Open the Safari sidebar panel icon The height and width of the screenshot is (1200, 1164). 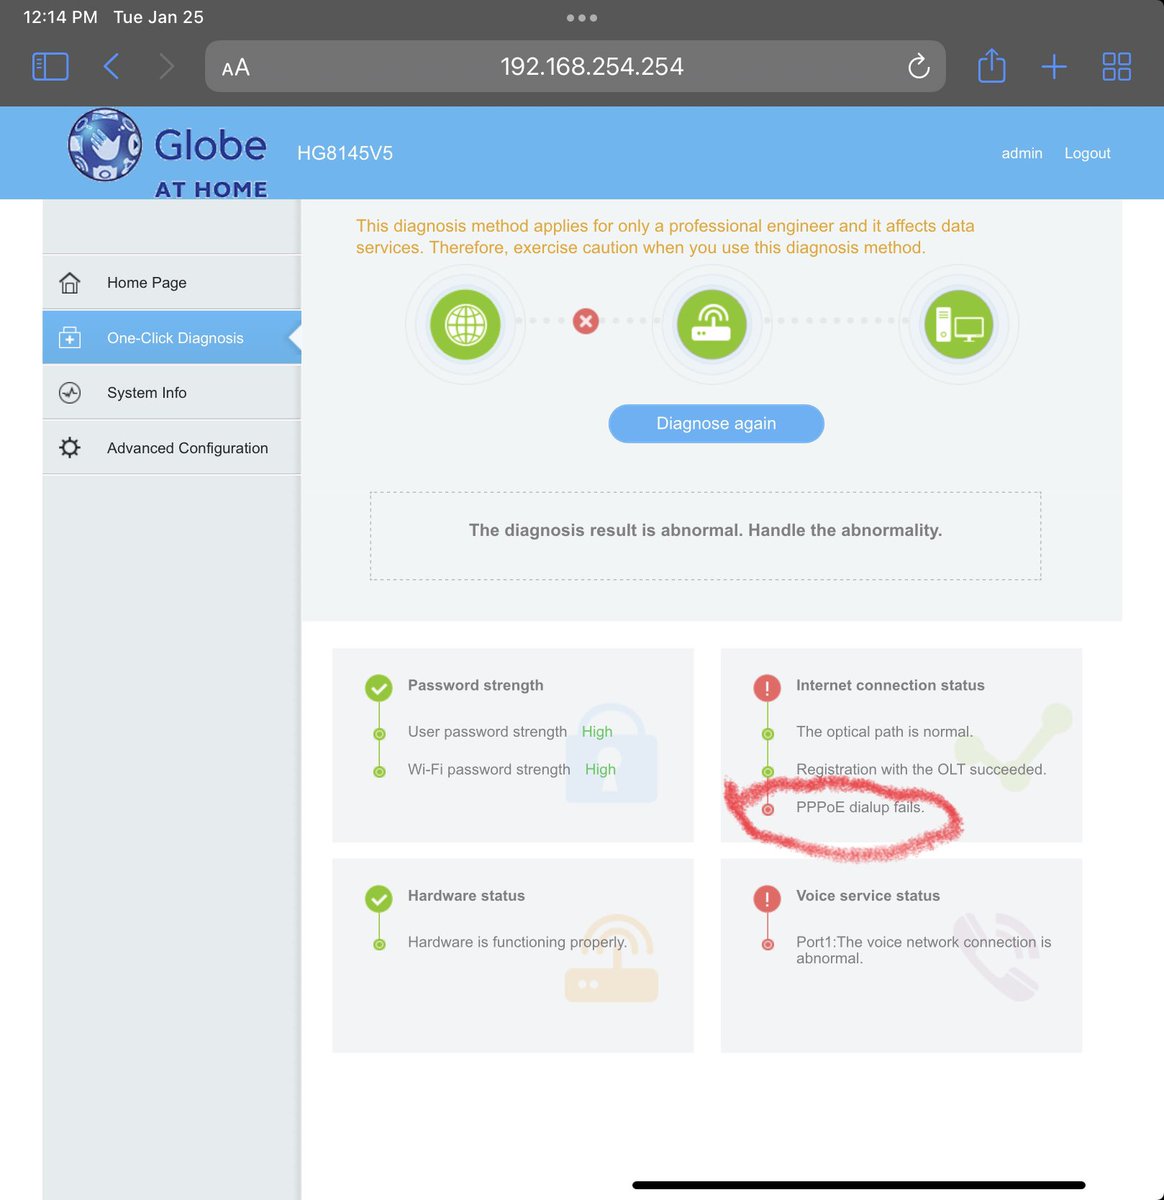tap(51, 67)
